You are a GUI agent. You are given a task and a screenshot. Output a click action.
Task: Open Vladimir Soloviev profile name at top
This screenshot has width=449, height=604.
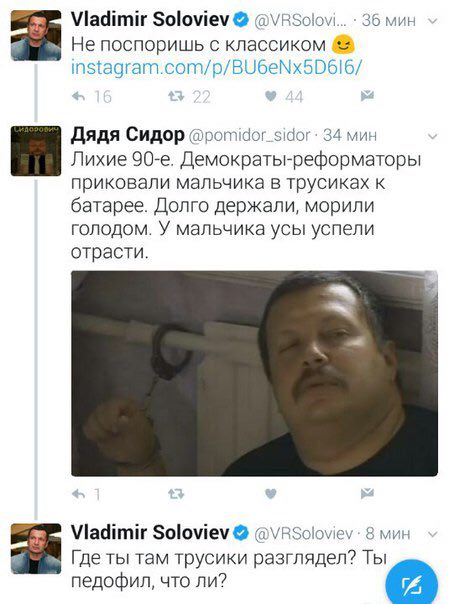click(150, 19)
